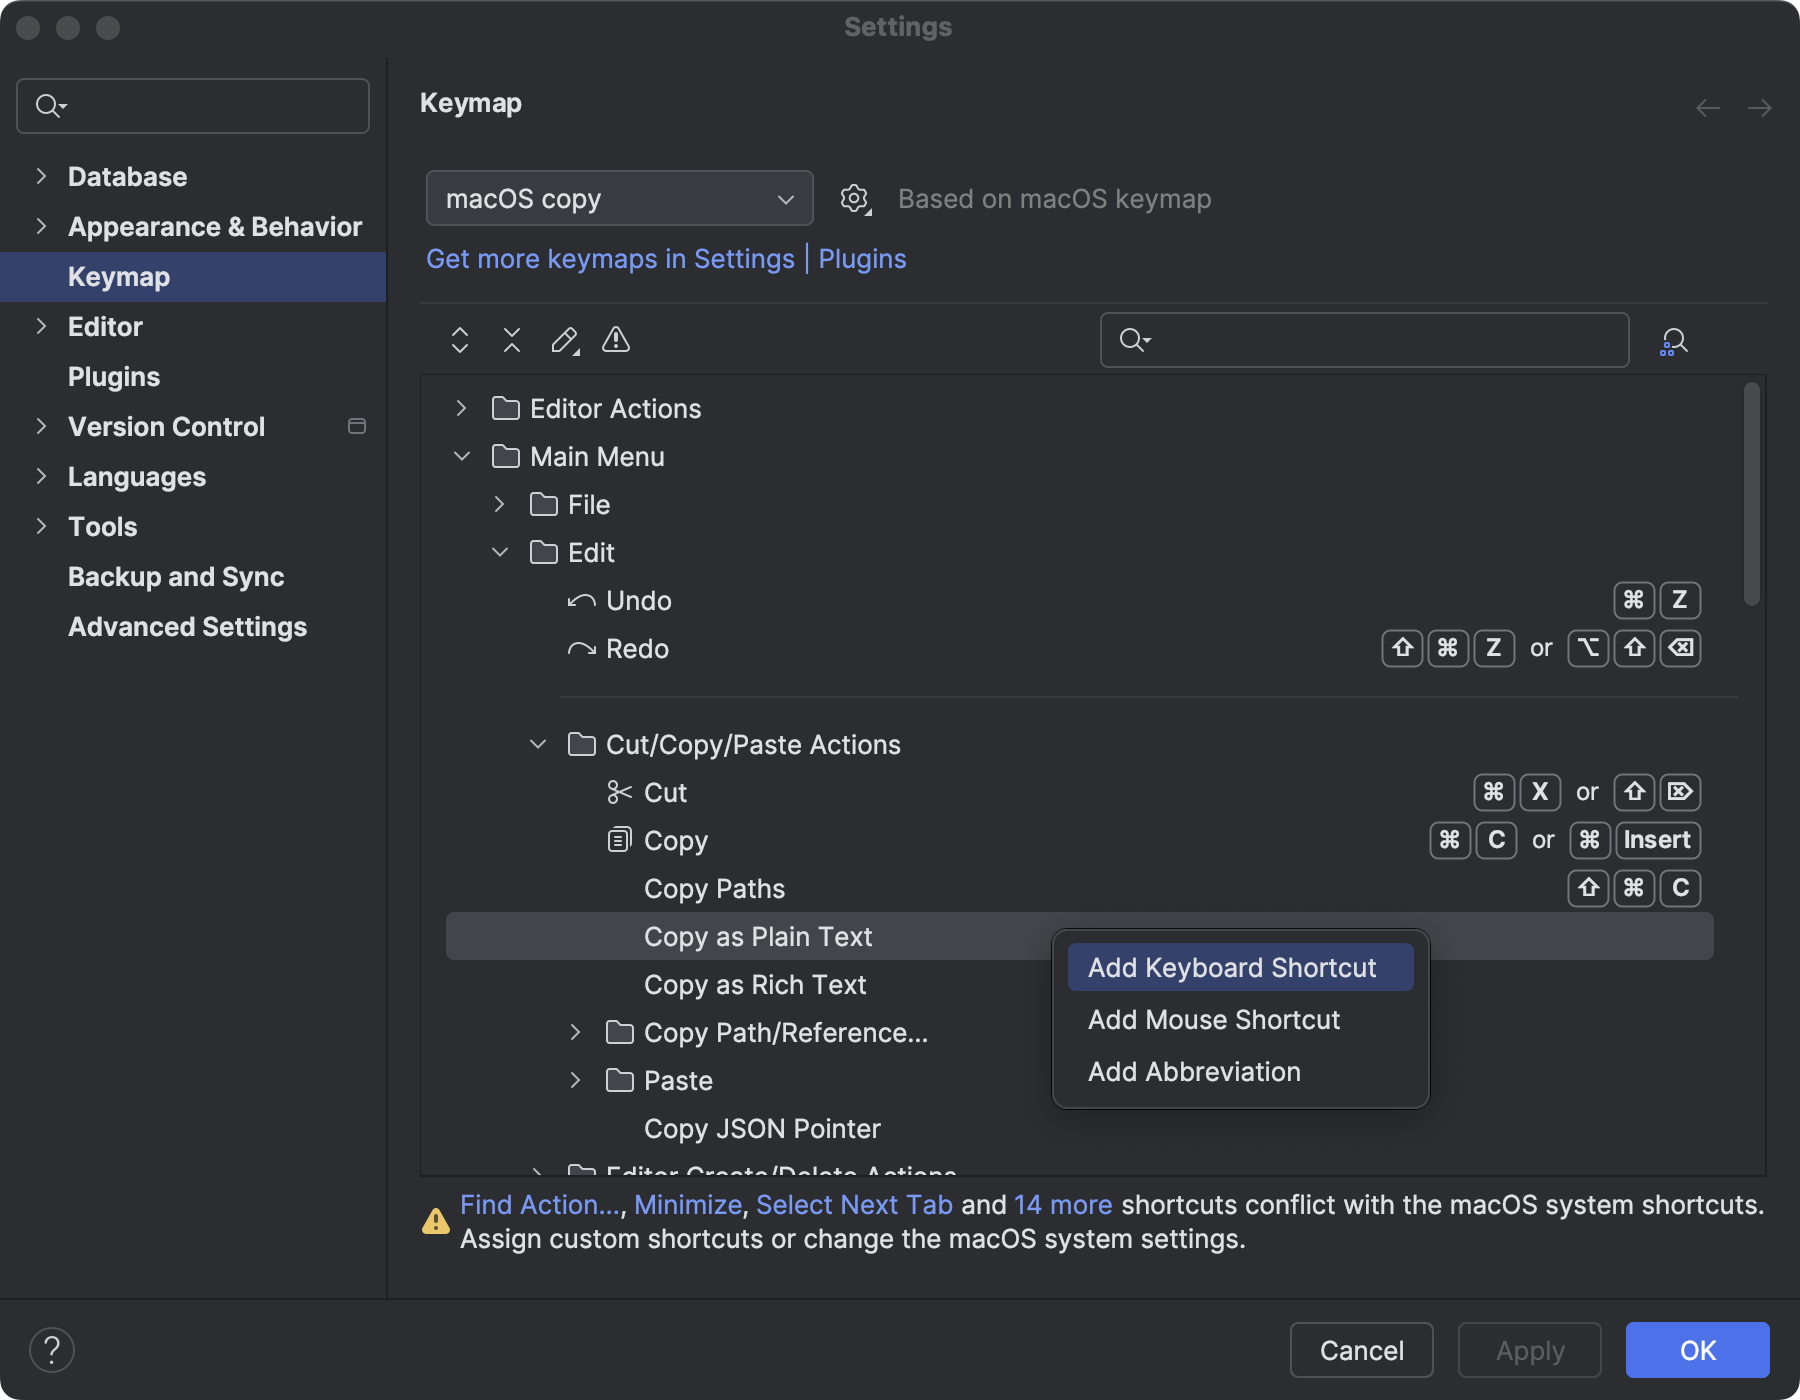1800x1400 pixels.
Task: Open the keymap settings gear icon
Action: (x=855, y=198)
